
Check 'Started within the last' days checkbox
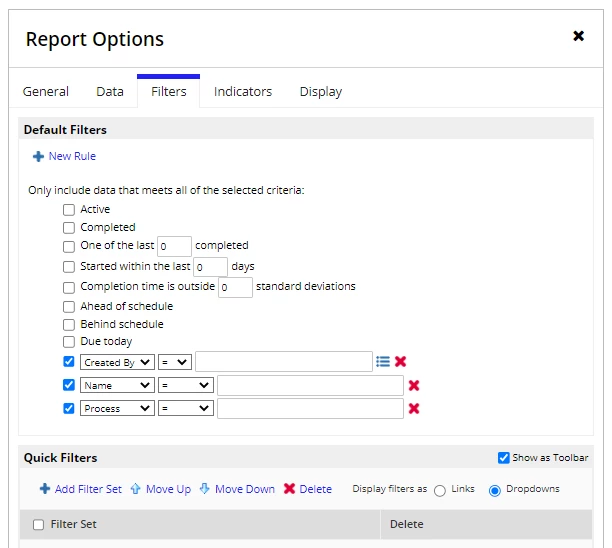pos(69,267)
